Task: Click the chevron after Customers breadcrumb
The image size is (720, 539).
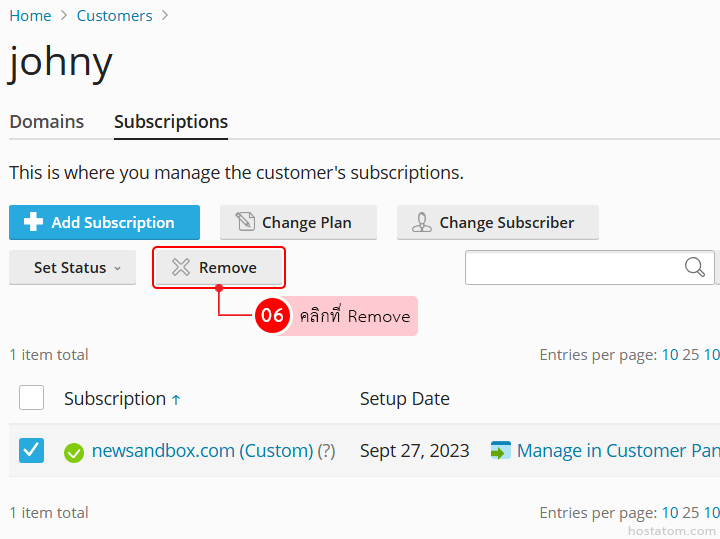Action: click(x=165, y=16)
